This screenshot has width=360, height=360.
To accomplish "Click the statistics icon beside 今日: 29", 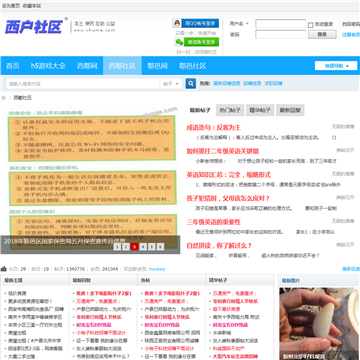I will 4,269.
